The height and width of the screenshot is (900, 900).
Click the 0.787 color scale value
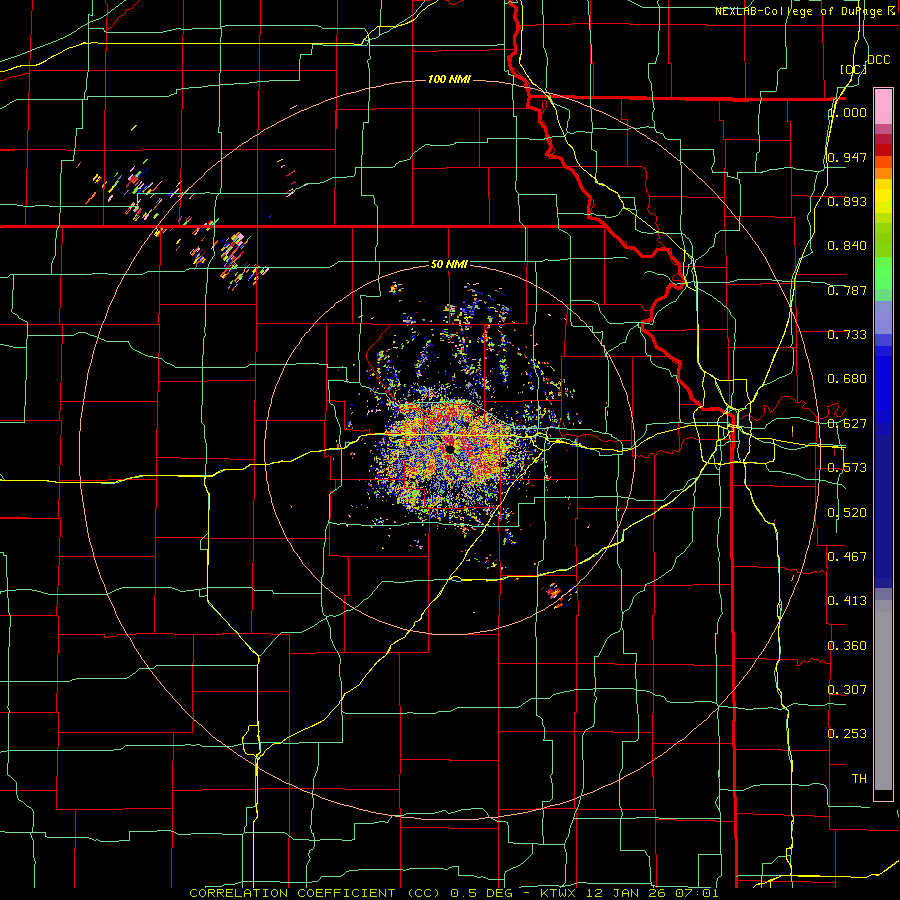pos(847,290)
